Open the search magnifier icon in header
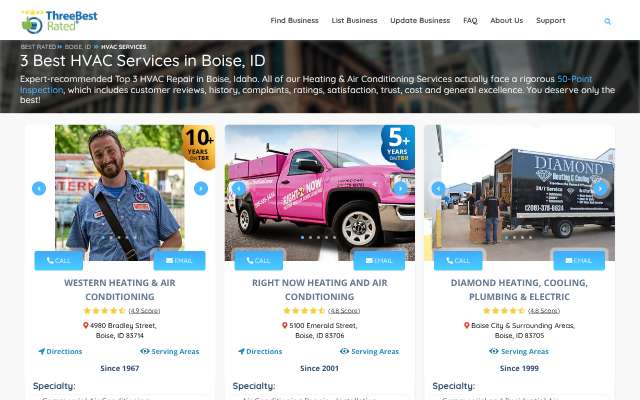The height and width of the screenshot is (400, 640). coord(607,21)
